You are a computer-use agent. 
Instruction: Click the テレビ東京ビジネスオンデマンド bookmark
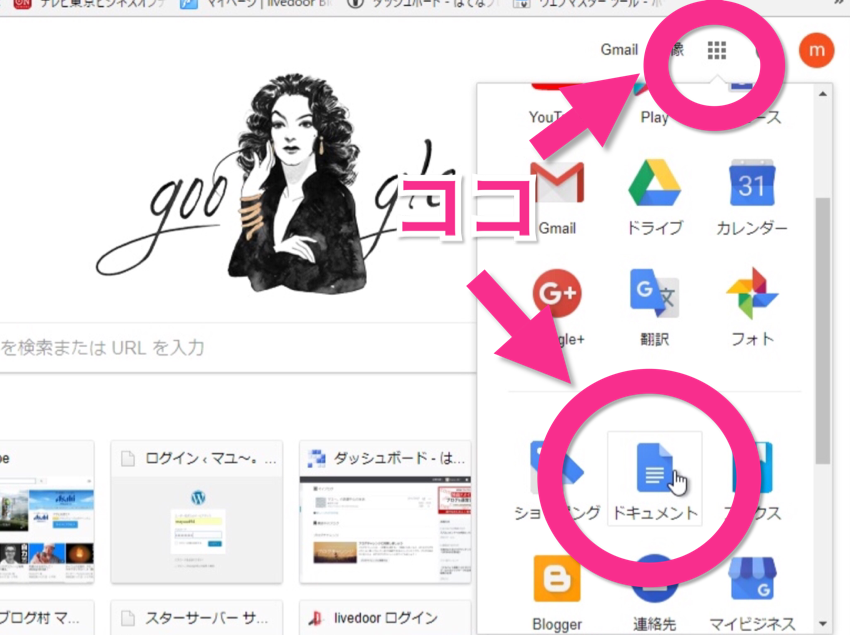[x=89, y=4]
